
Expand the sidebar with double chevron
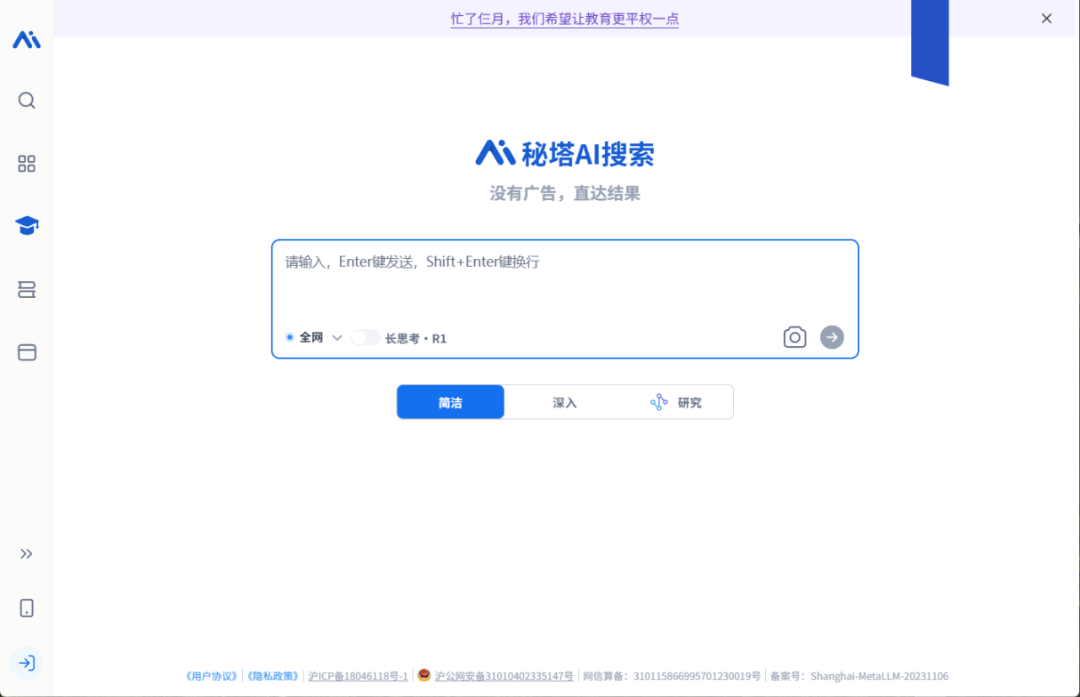pyautogui.click(x=26, y=554)
